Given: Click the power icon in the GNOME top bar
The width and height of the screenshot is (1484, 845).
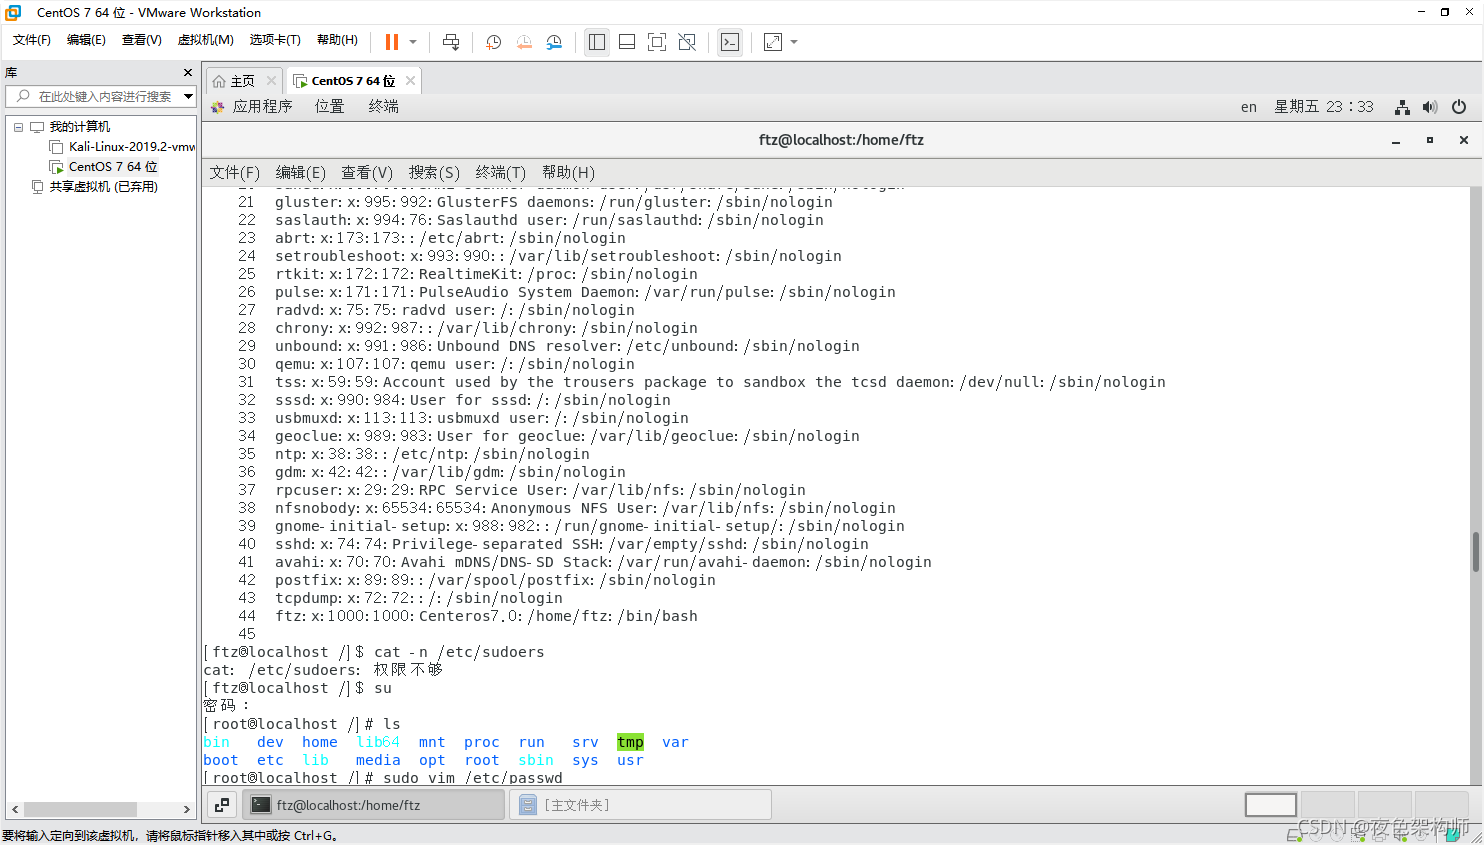Looking at the screenshot, I should [x=1459, y=107].
